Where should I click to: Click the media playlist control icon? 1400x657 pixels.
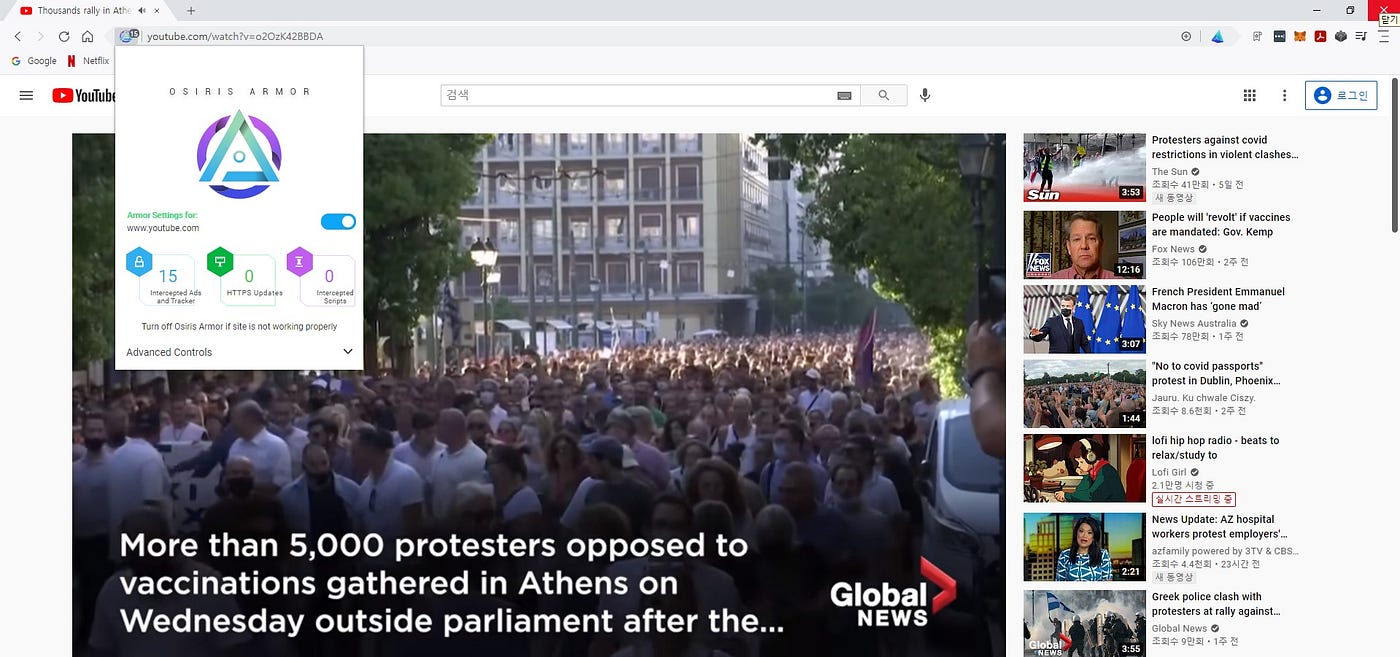(x=1361, y=36)
